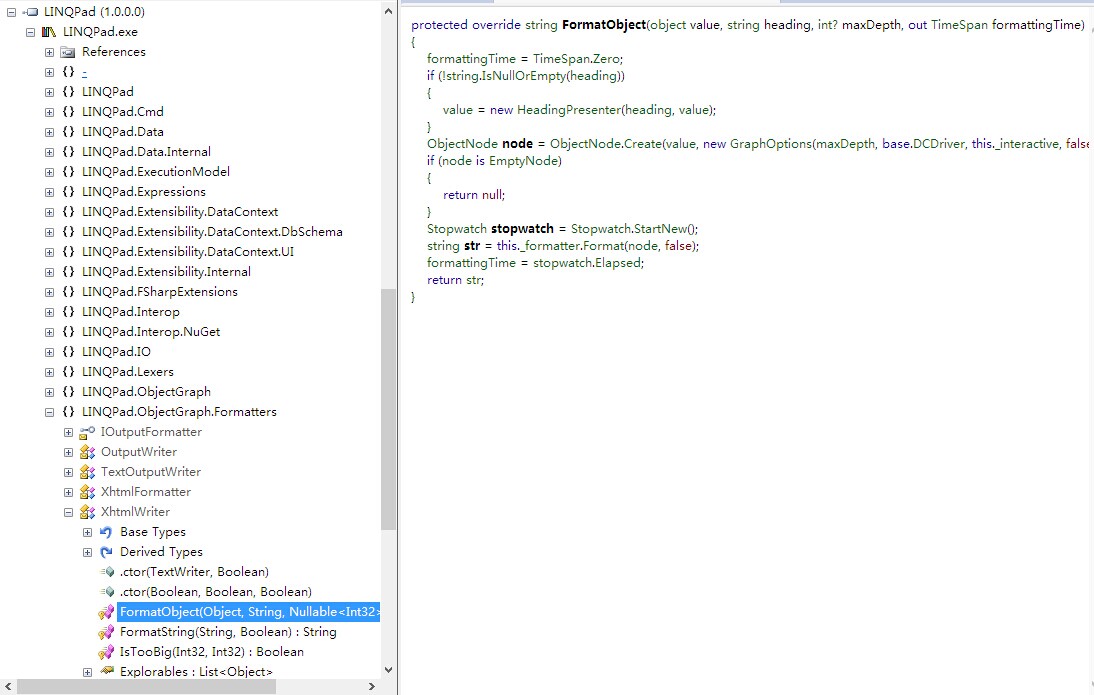Viewport: 1094px width, 695px height.
Task: Expand the IOutputFormatter node
Action: 68,433
